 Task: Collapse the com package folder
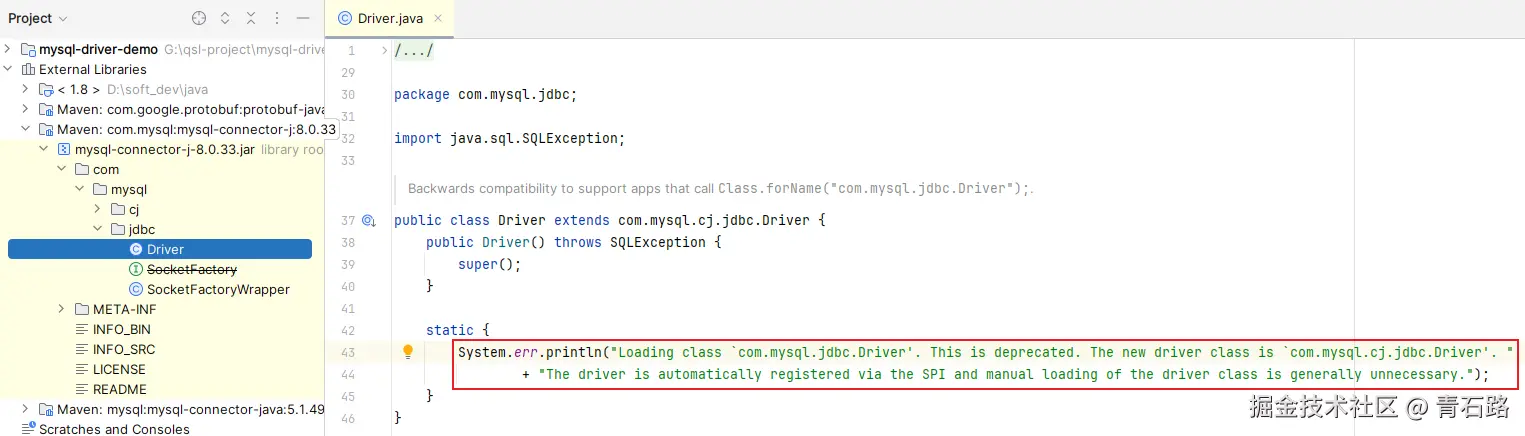pos(62,169)
